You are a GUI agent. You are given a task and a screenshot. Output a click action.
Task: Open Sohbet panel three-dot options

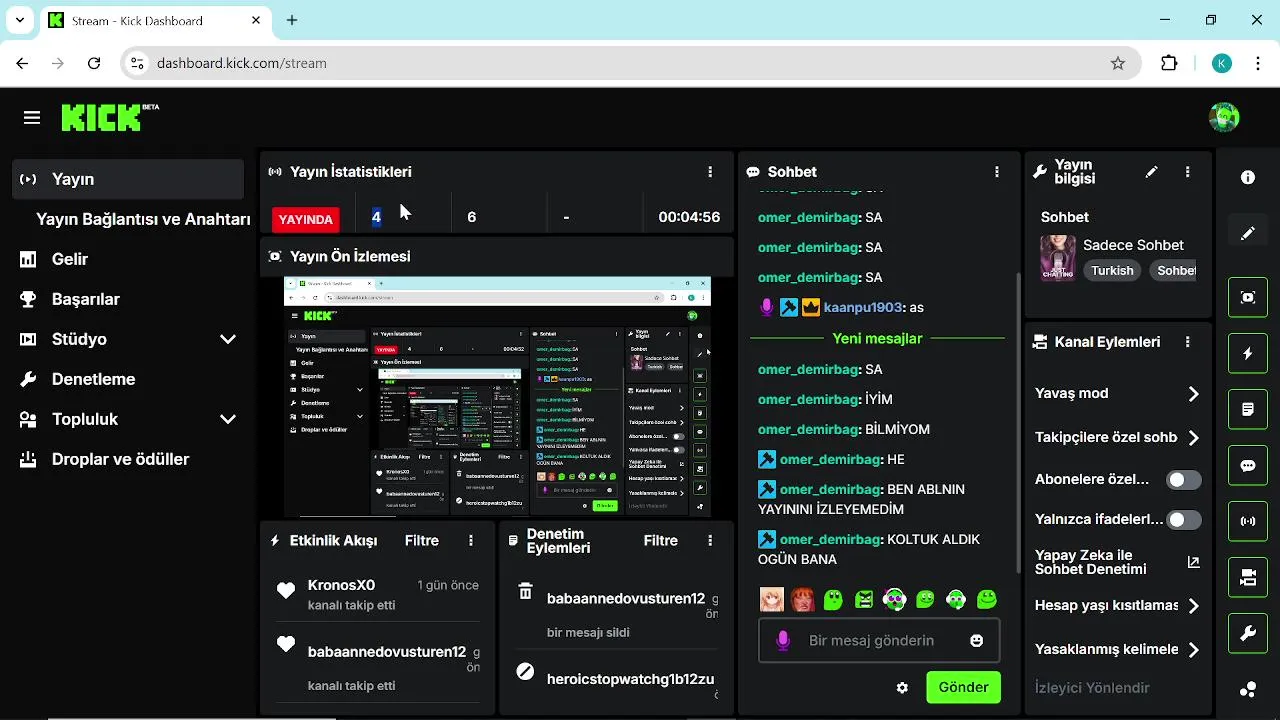pyautogui.click(x=997, y=172)
